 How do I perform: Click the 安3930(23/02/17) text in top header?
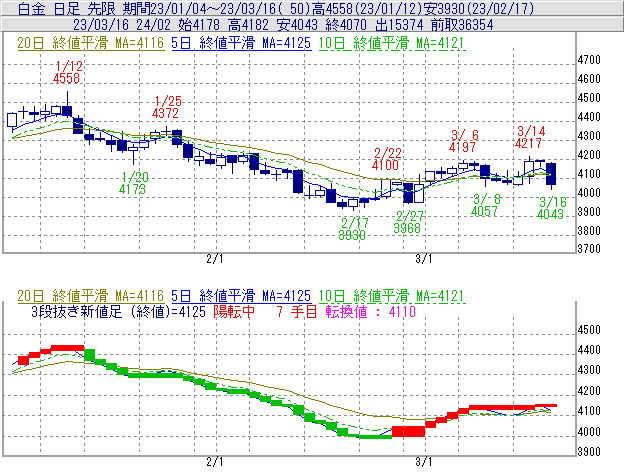(479, 9)
